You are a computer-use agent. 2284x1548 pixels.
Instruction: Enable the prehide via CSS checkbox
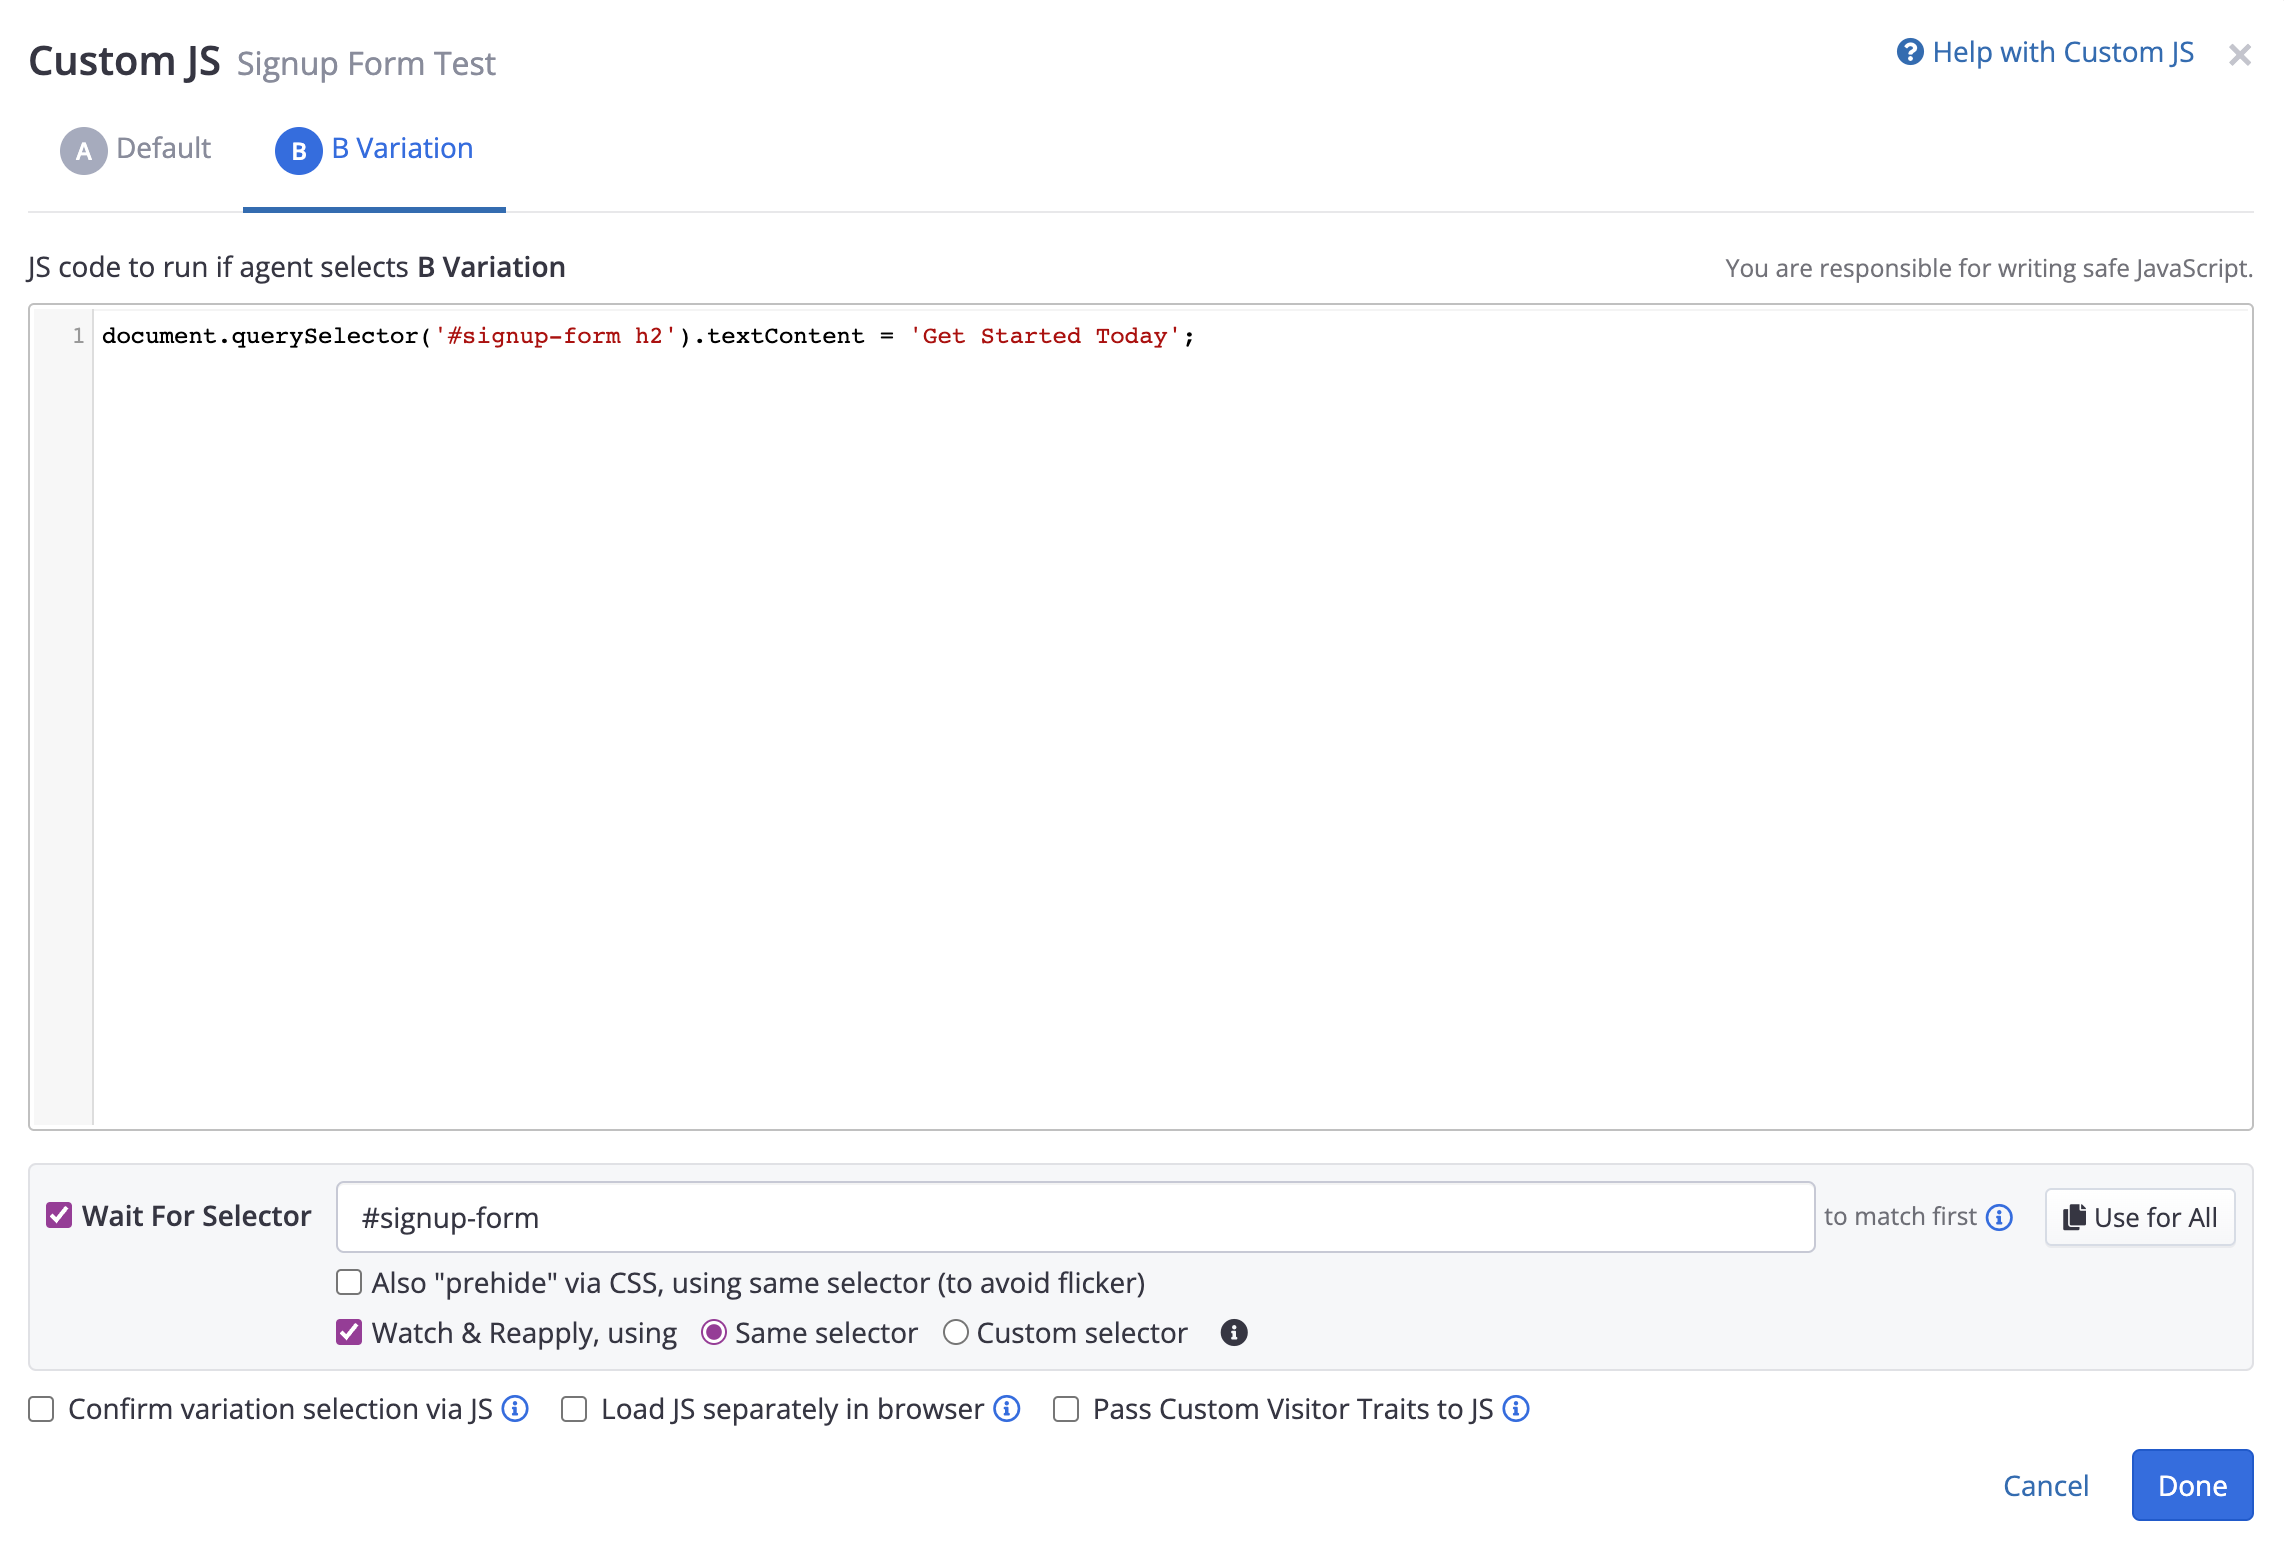click(x=349, y=1282)
